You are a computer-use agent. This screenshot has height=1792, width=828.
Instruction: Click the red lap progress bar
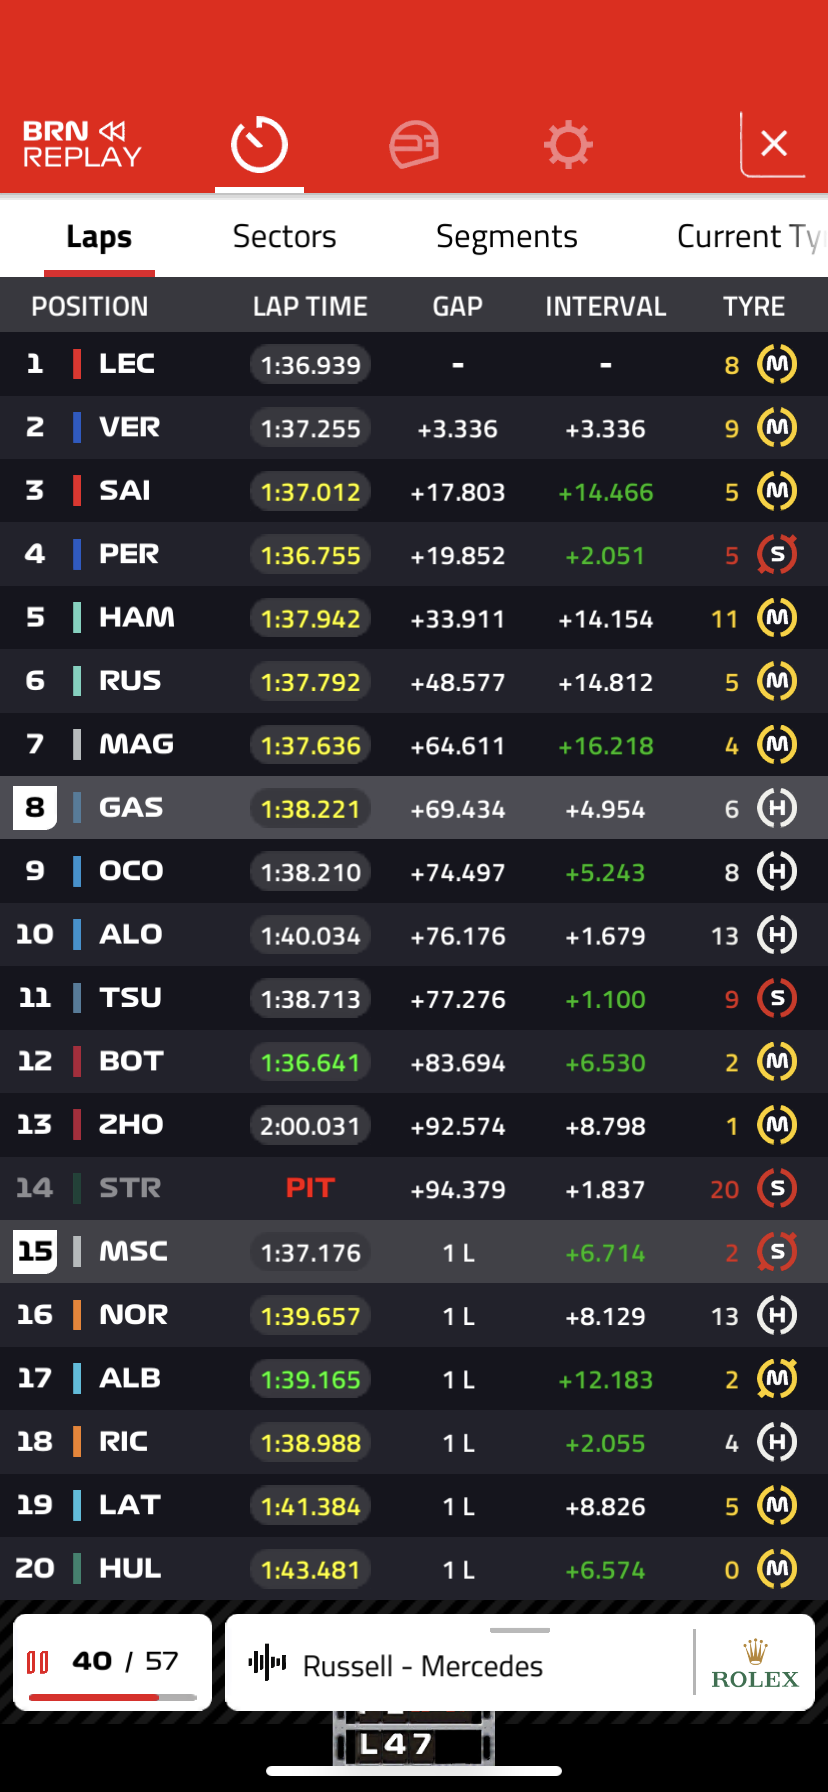point(112,1697)
